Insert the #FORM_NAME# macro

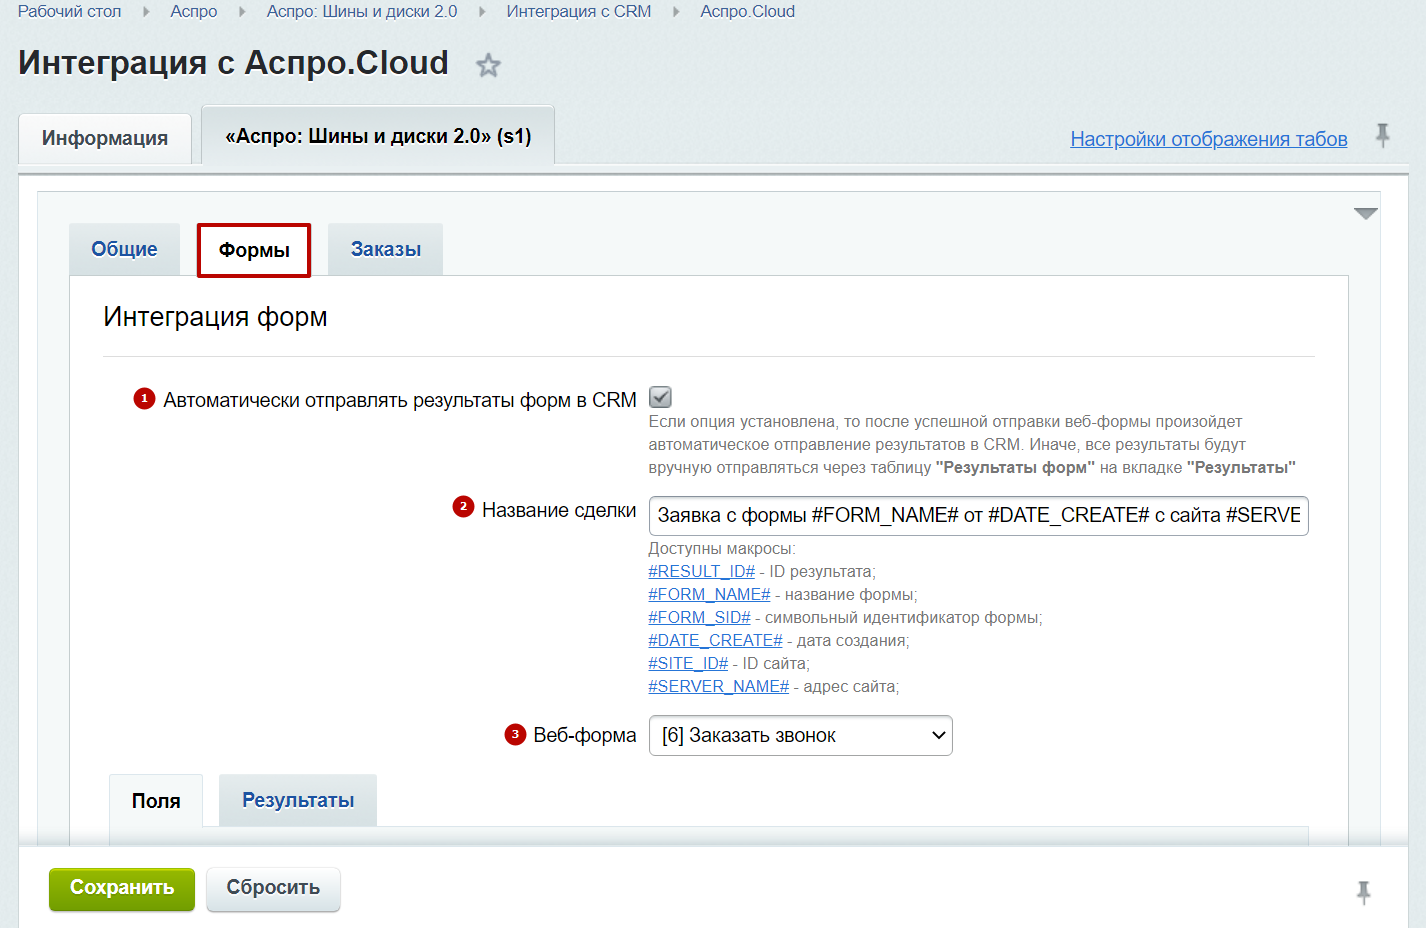709,594
